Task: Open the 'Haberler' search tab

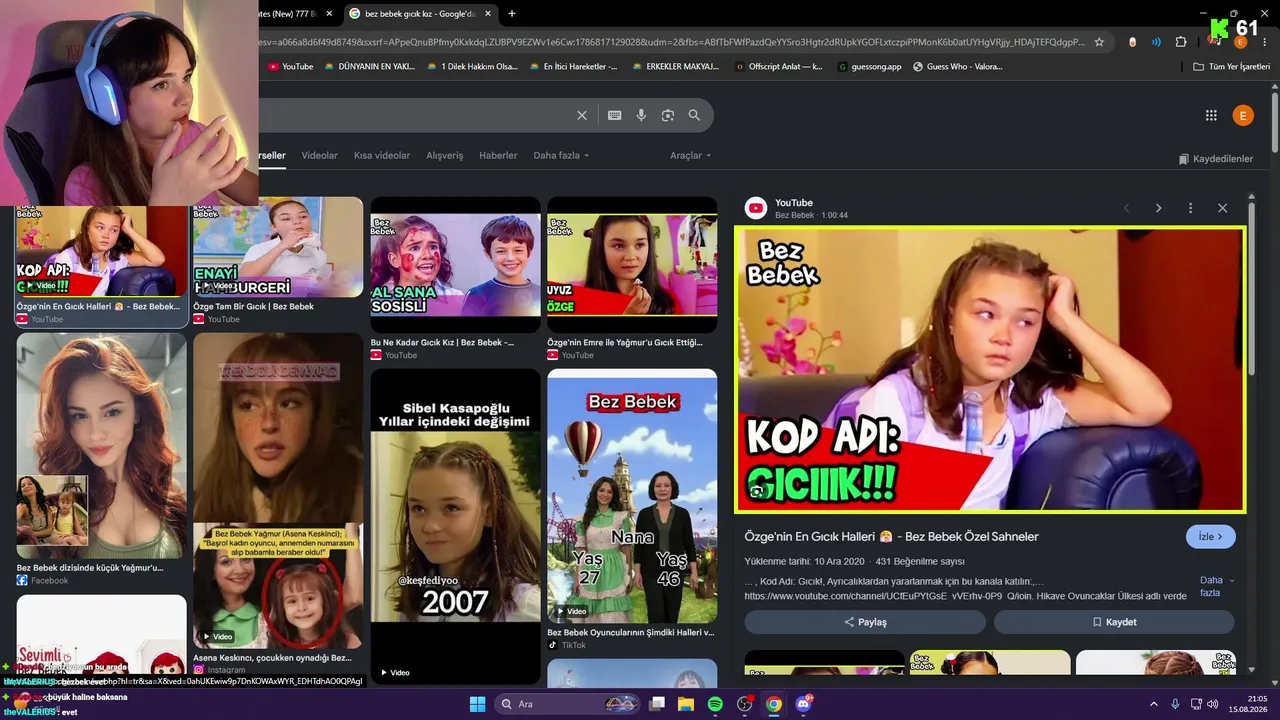Action: click(498, 156)
